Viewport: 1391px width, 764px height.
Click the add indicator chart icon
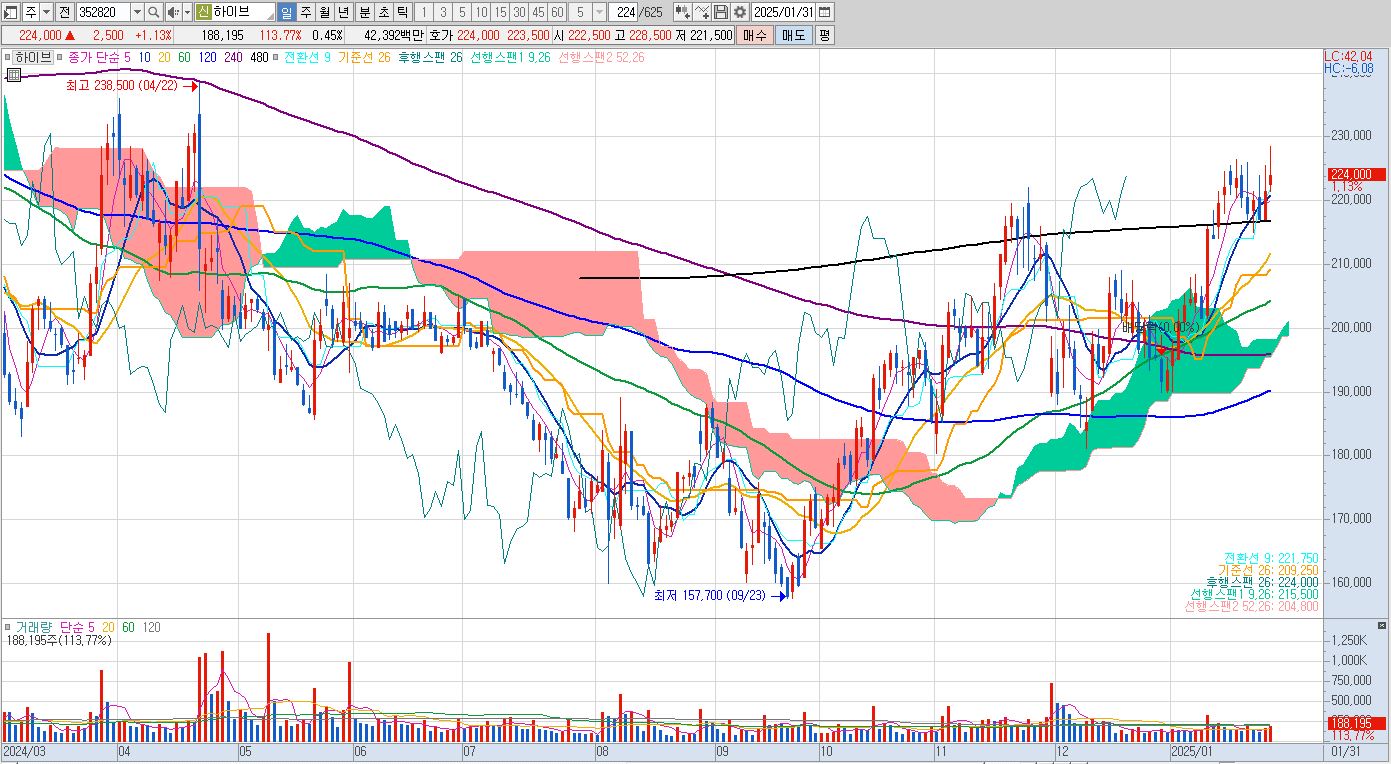(683, 12)
